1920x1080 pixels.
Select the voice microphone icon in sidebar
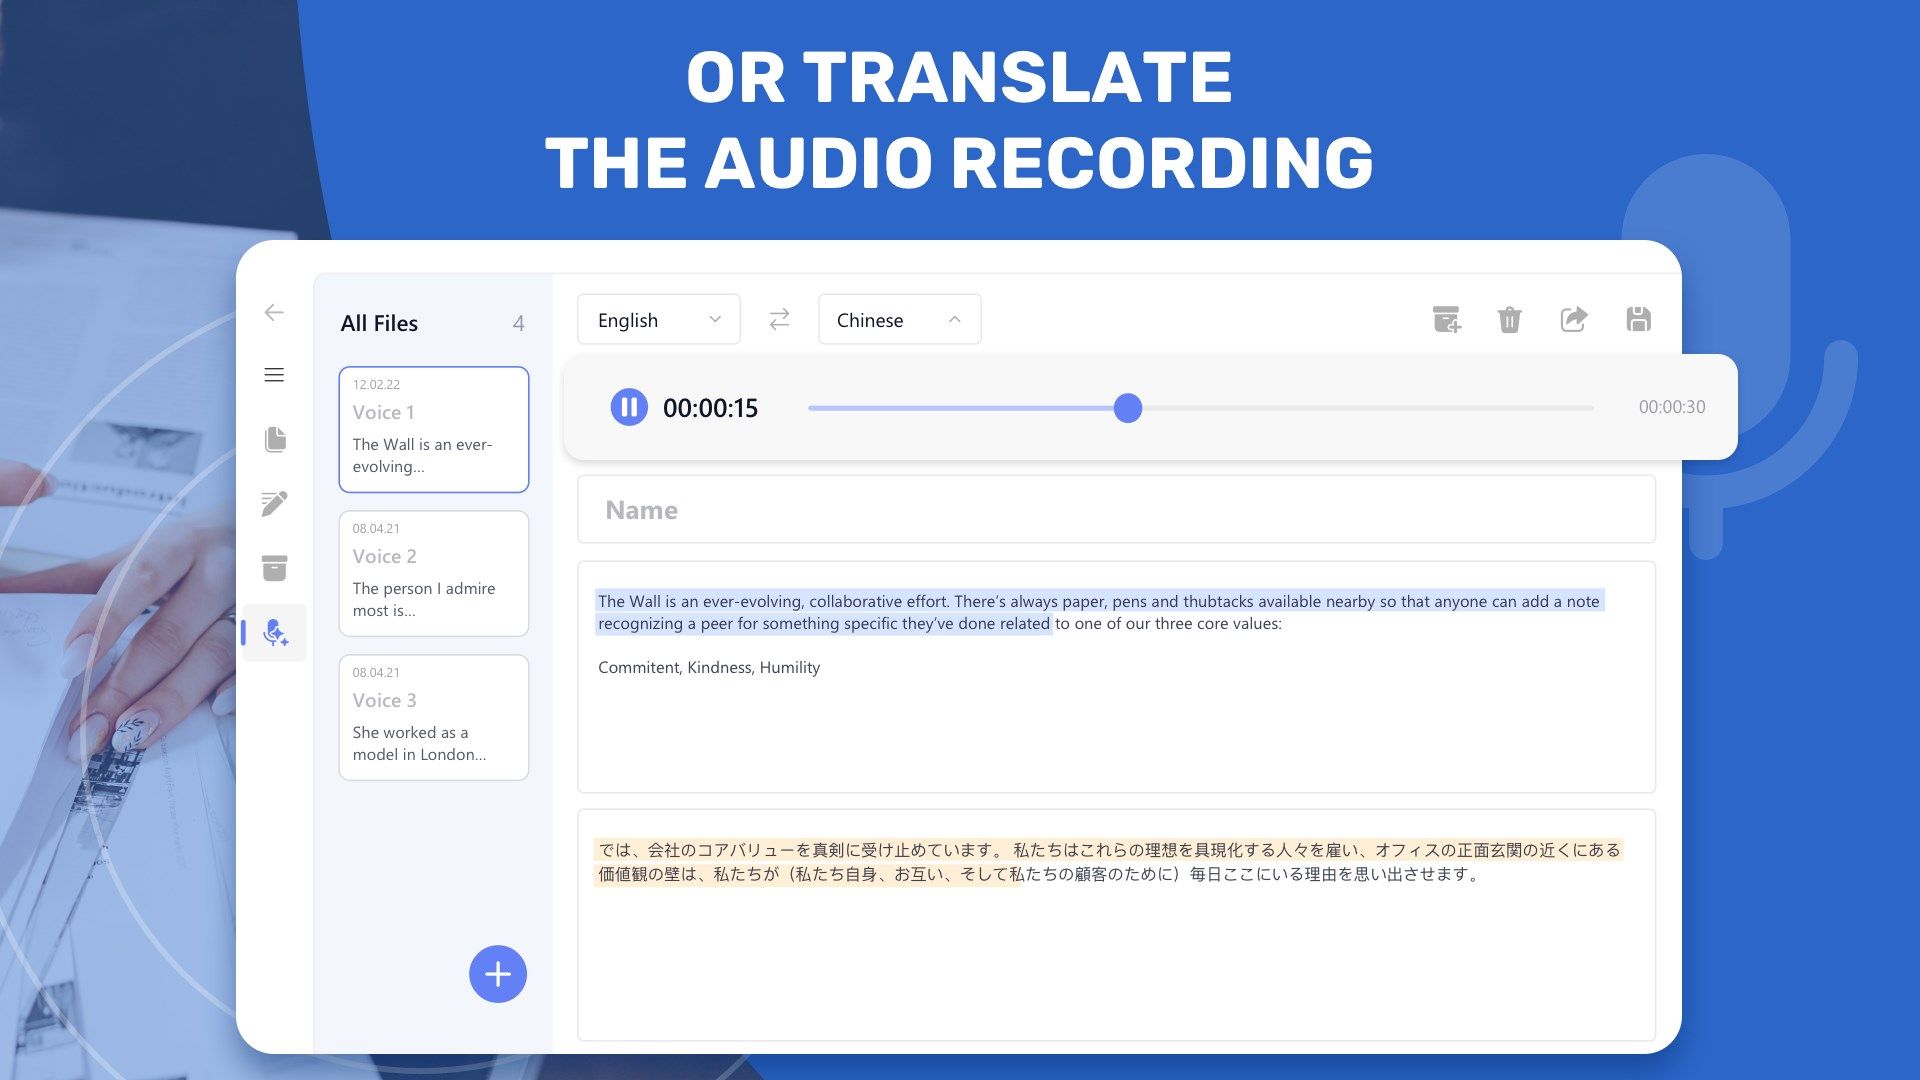pyautogui.click(x=275, y=633)
